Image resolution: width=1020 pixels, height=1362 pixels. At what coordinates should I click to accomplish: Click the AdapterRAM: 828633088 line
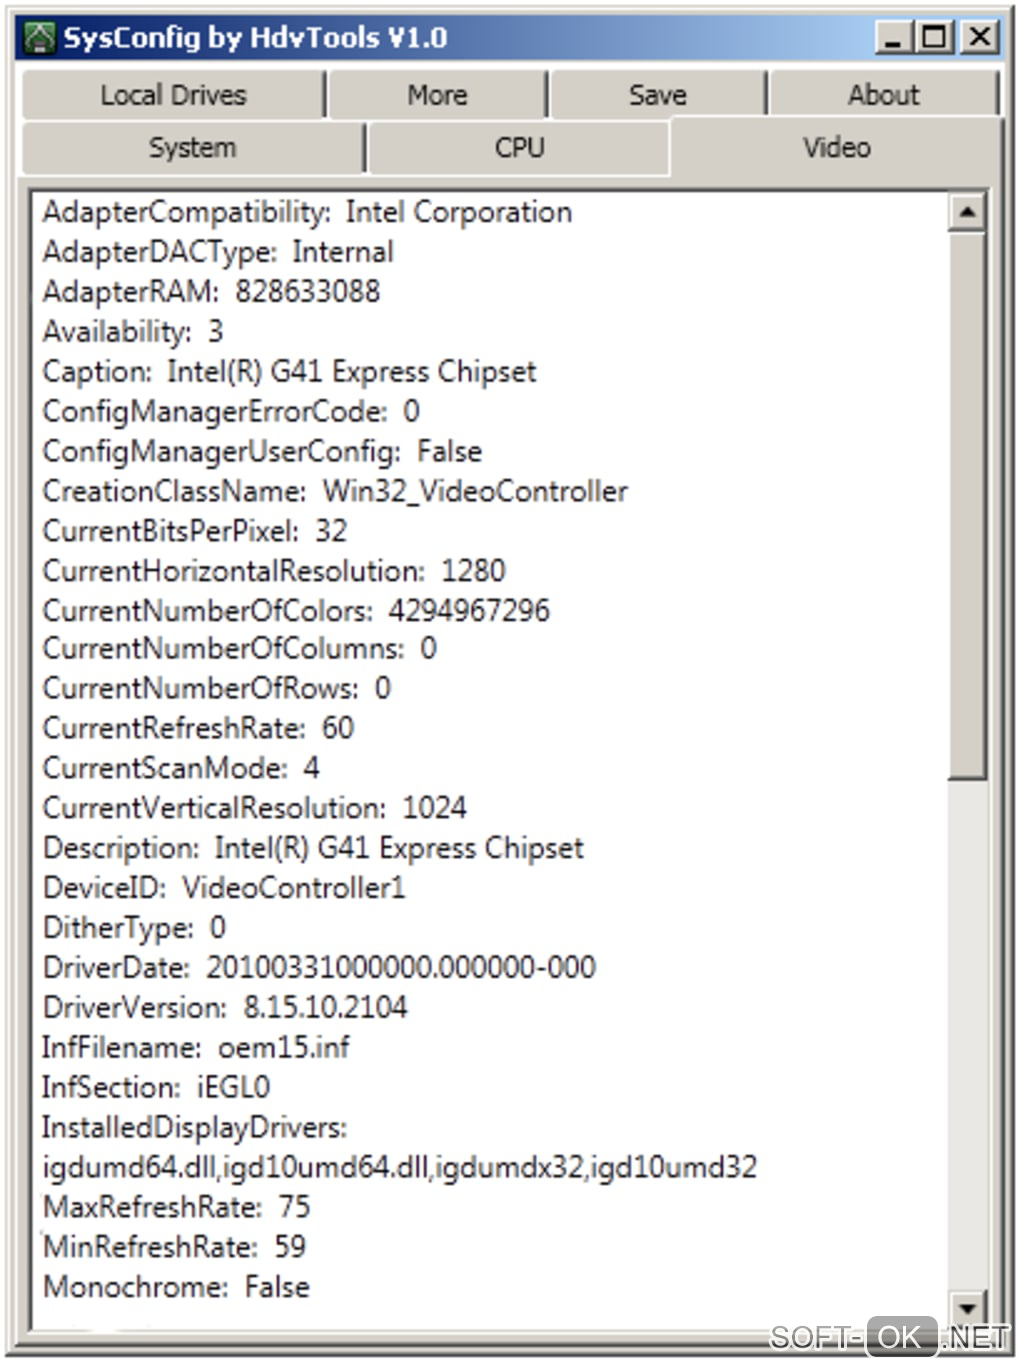pos(211,292)
